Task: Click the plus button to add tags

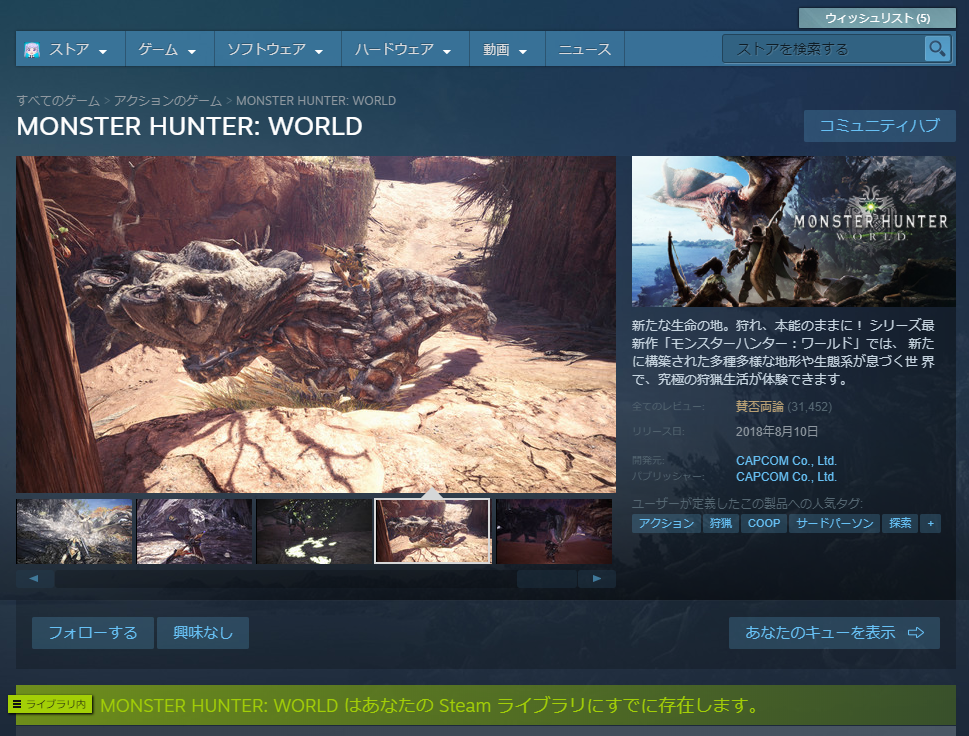Action: click(931, 523)
